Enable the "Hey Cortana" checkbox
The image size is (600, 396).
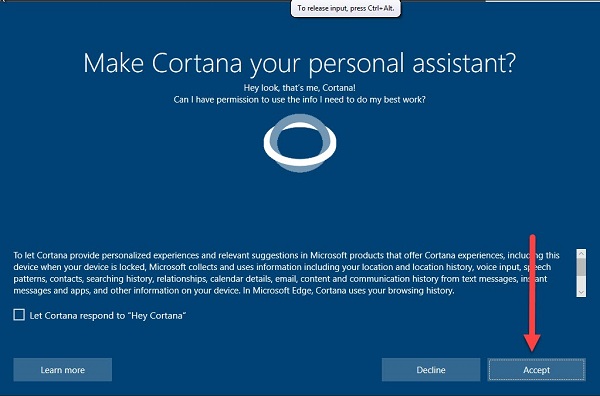19,315
